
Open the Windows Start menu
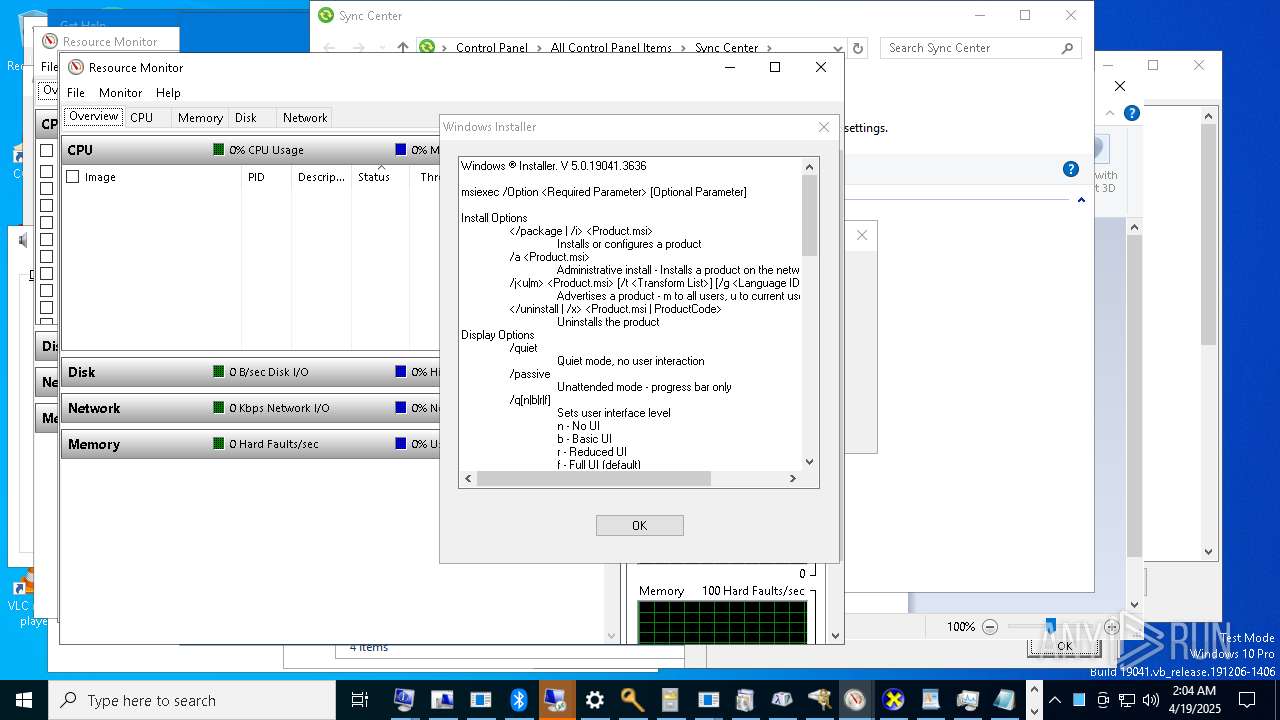click(23, 700)
